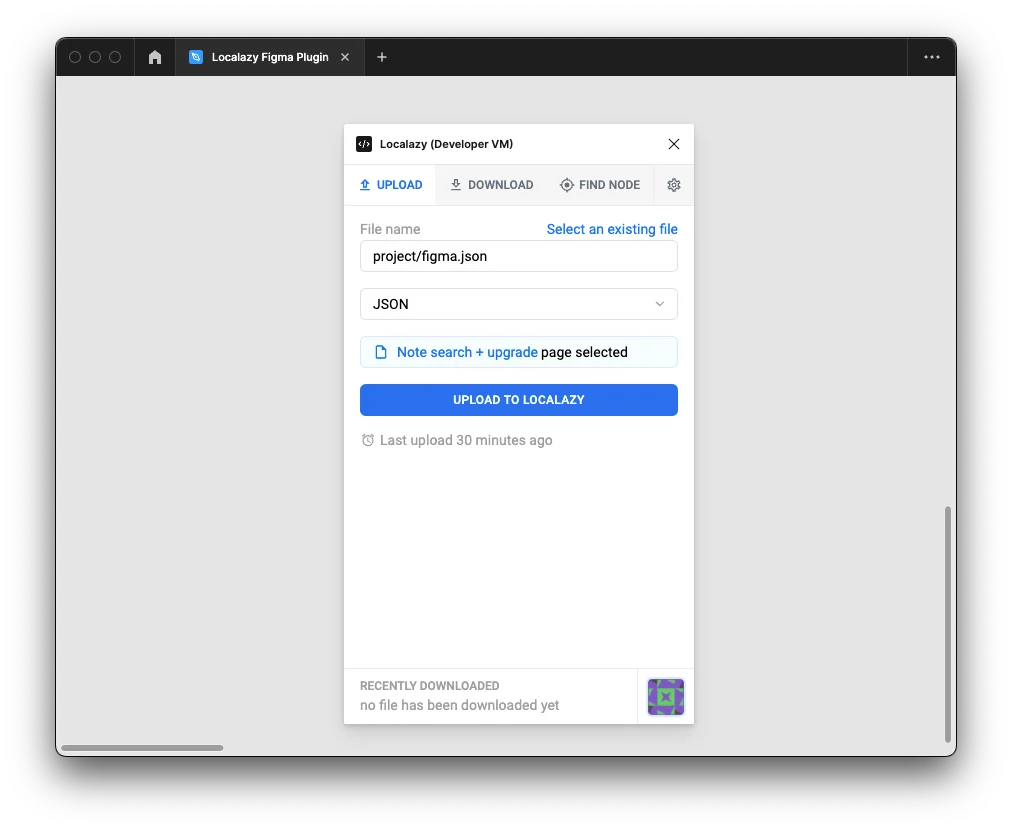Click the recently downloaded image thumbnail
This screenshot has width=1012, height=830.
[665, 696]
